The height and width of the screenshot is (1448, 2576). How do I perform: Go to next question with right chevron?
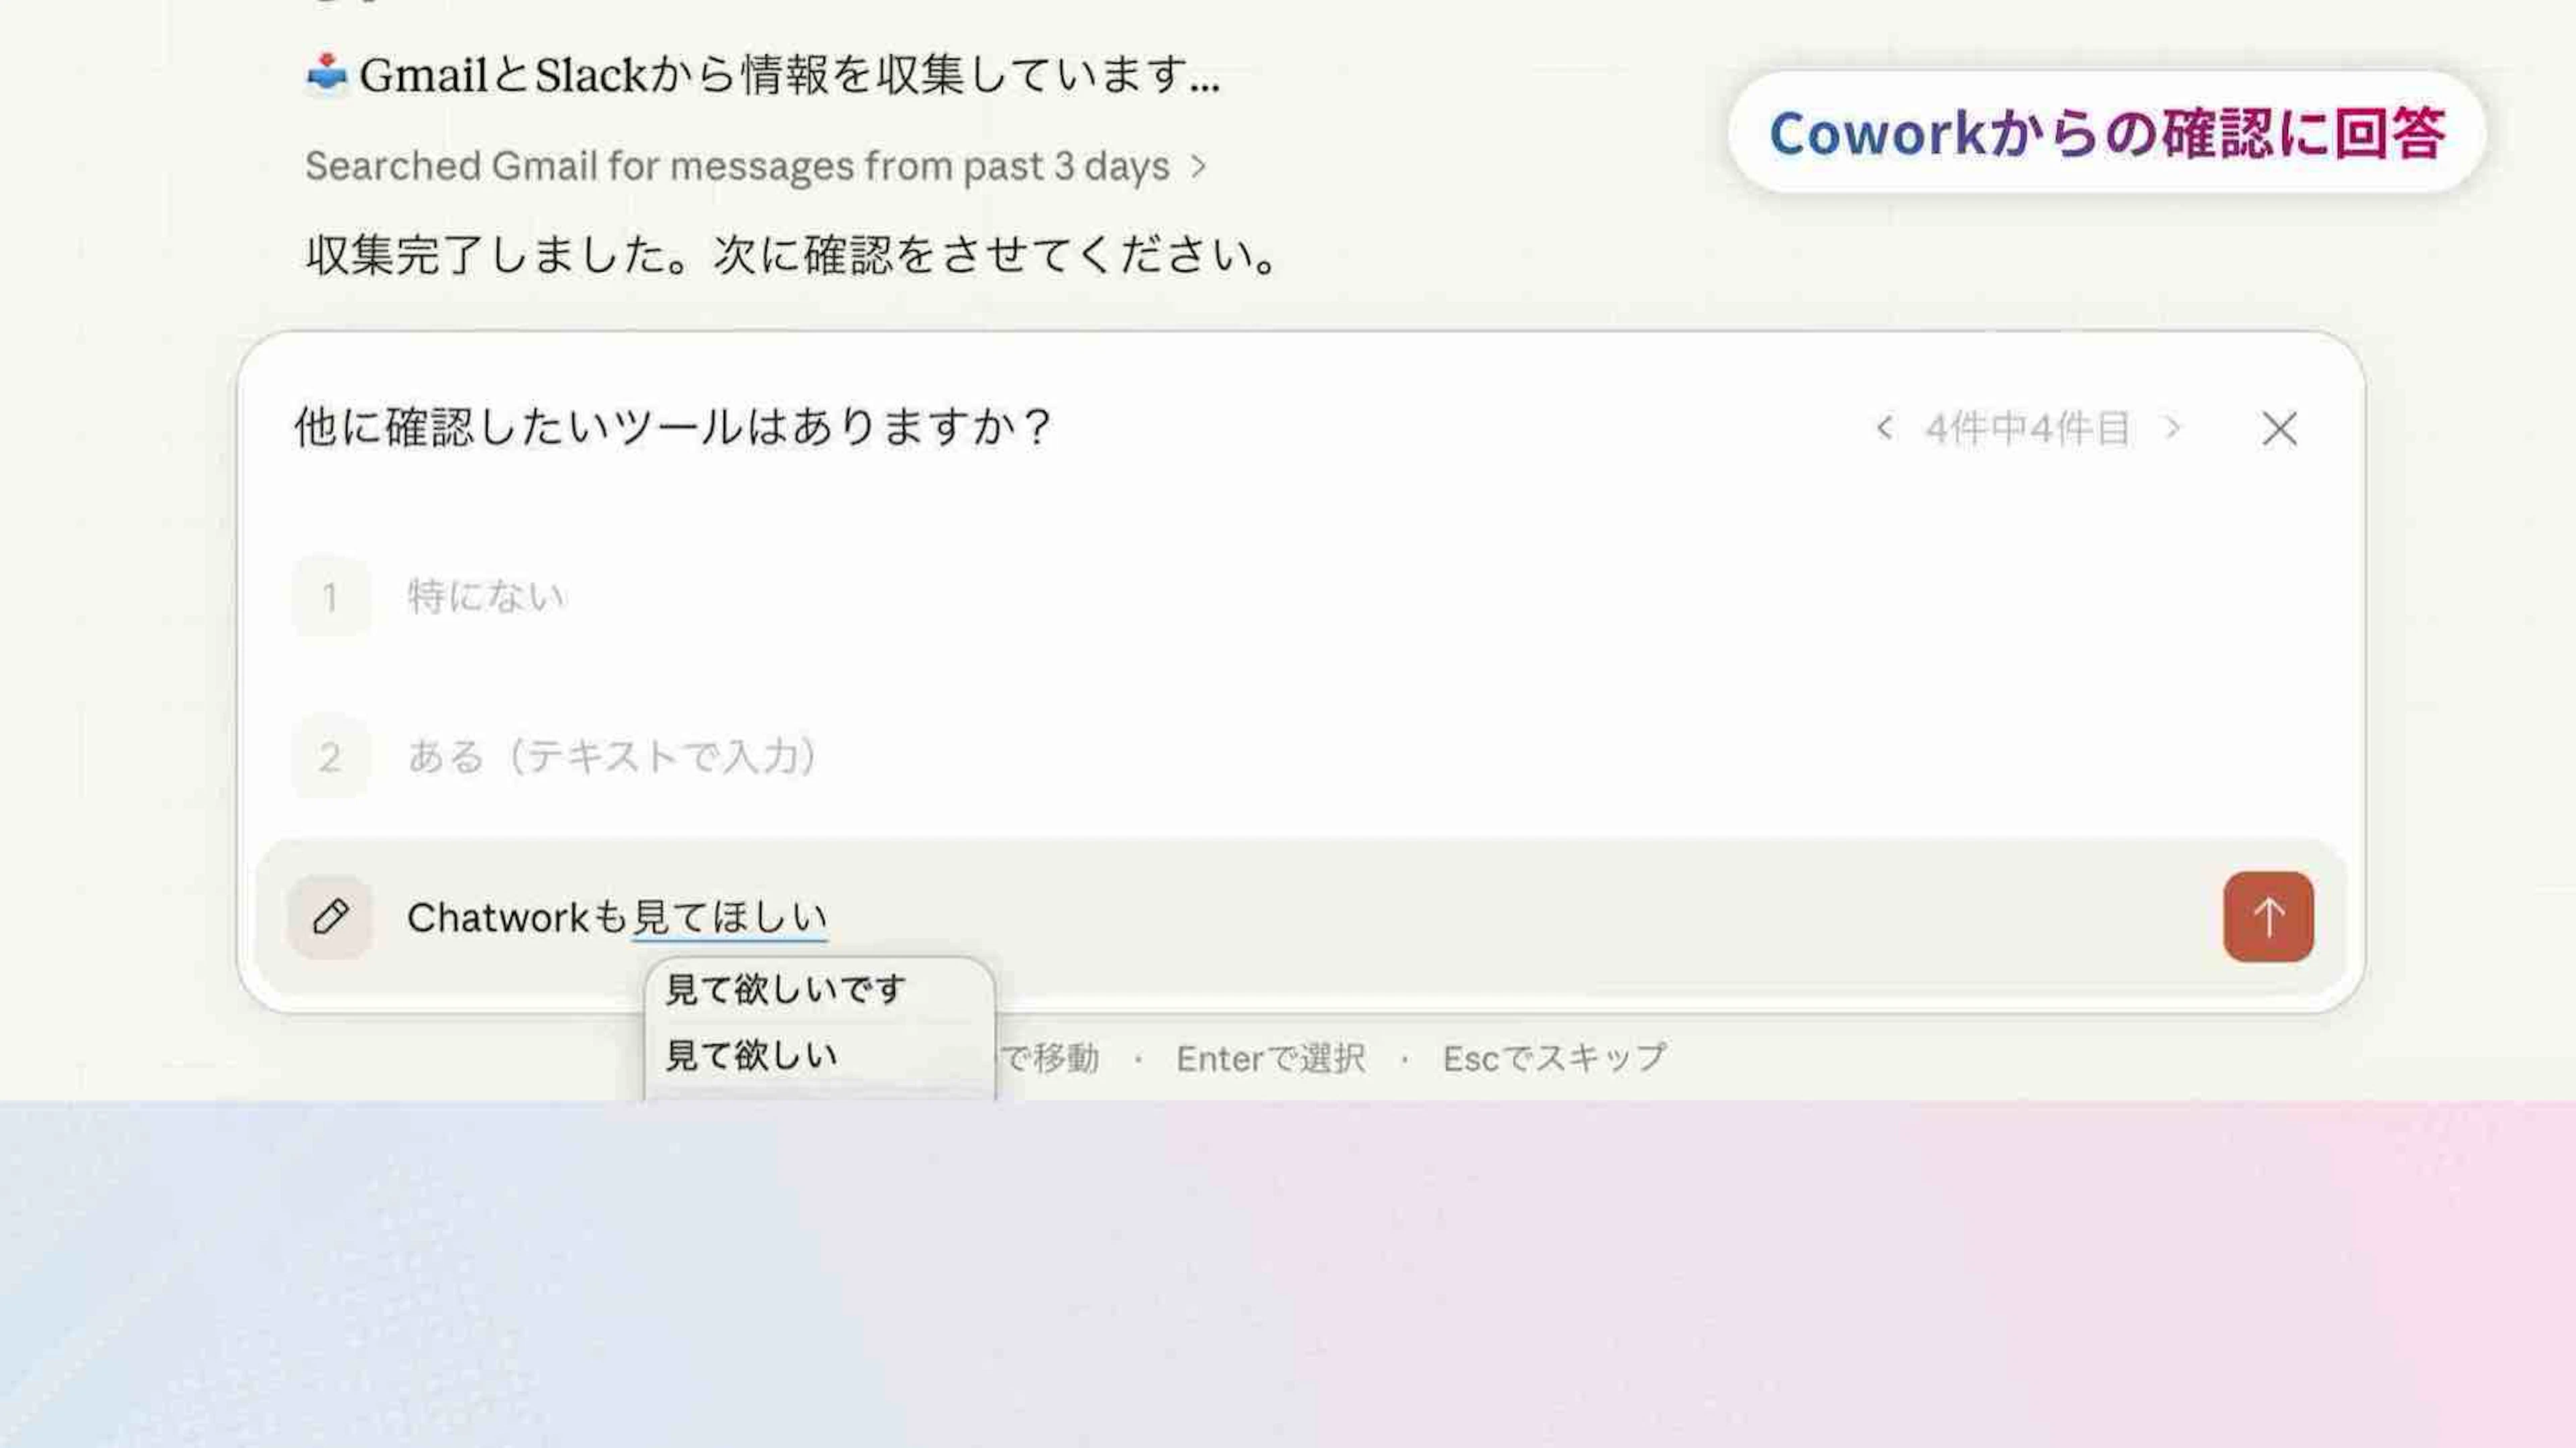pyautogui.click(x=2171, y=429)
